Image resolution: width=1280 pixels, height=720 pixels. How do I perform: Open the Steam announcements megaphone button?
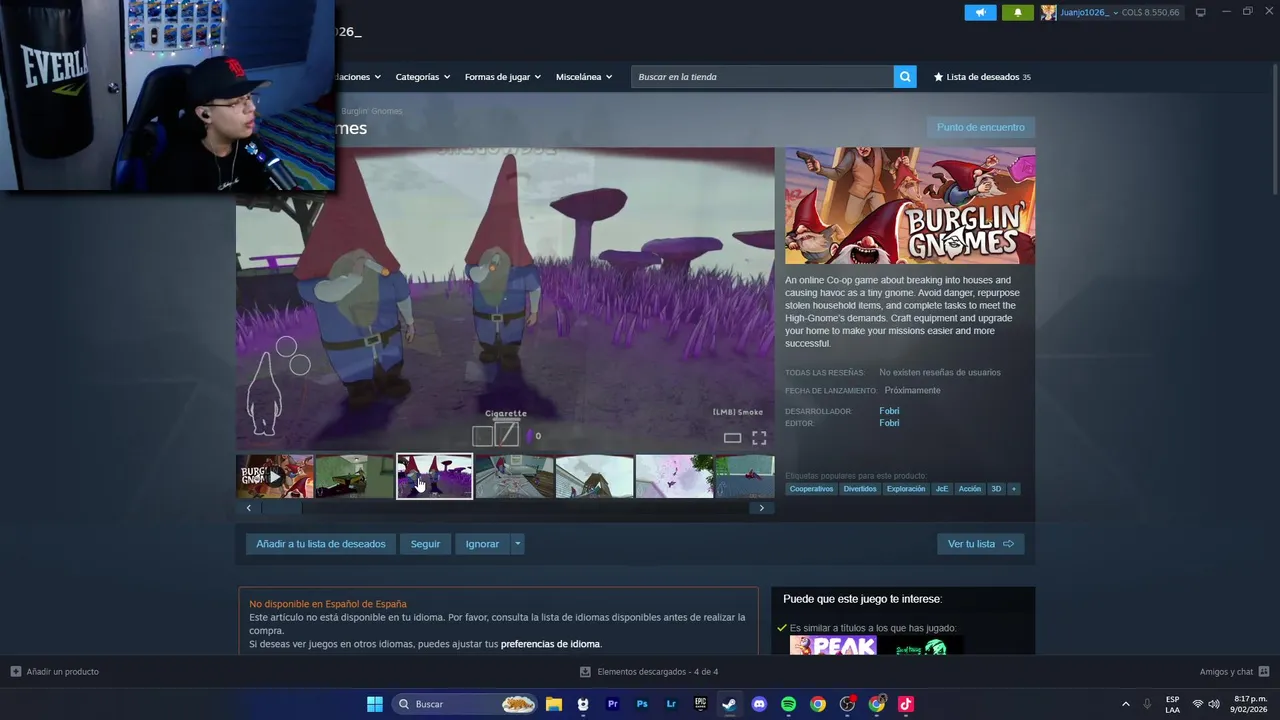(x=980, y=12)
